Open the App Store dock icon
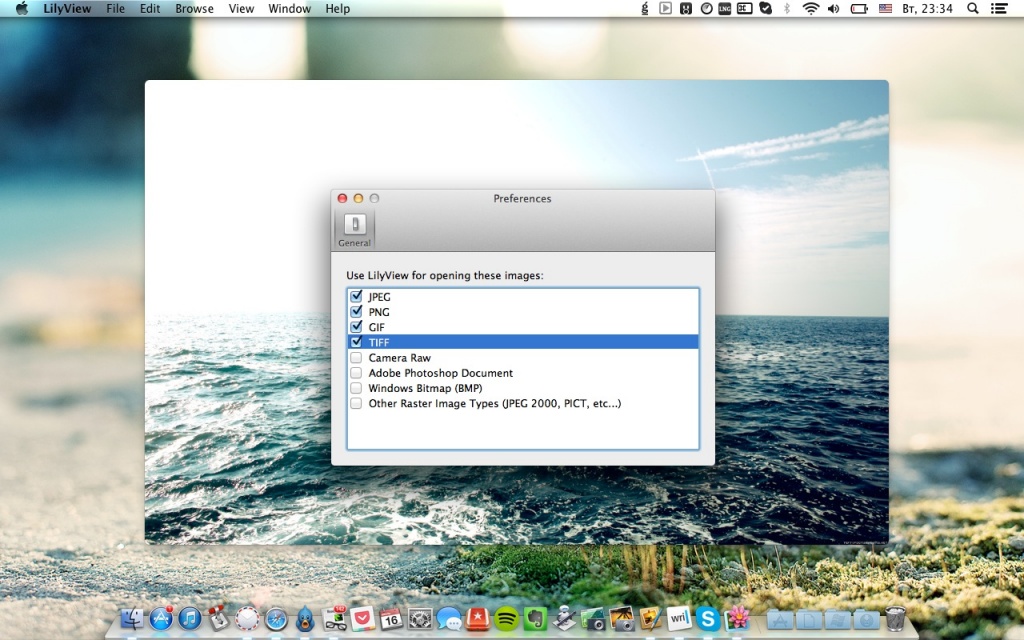Image resolution: width=1024 pixels, height=640 pixels. tap(161, 619)
